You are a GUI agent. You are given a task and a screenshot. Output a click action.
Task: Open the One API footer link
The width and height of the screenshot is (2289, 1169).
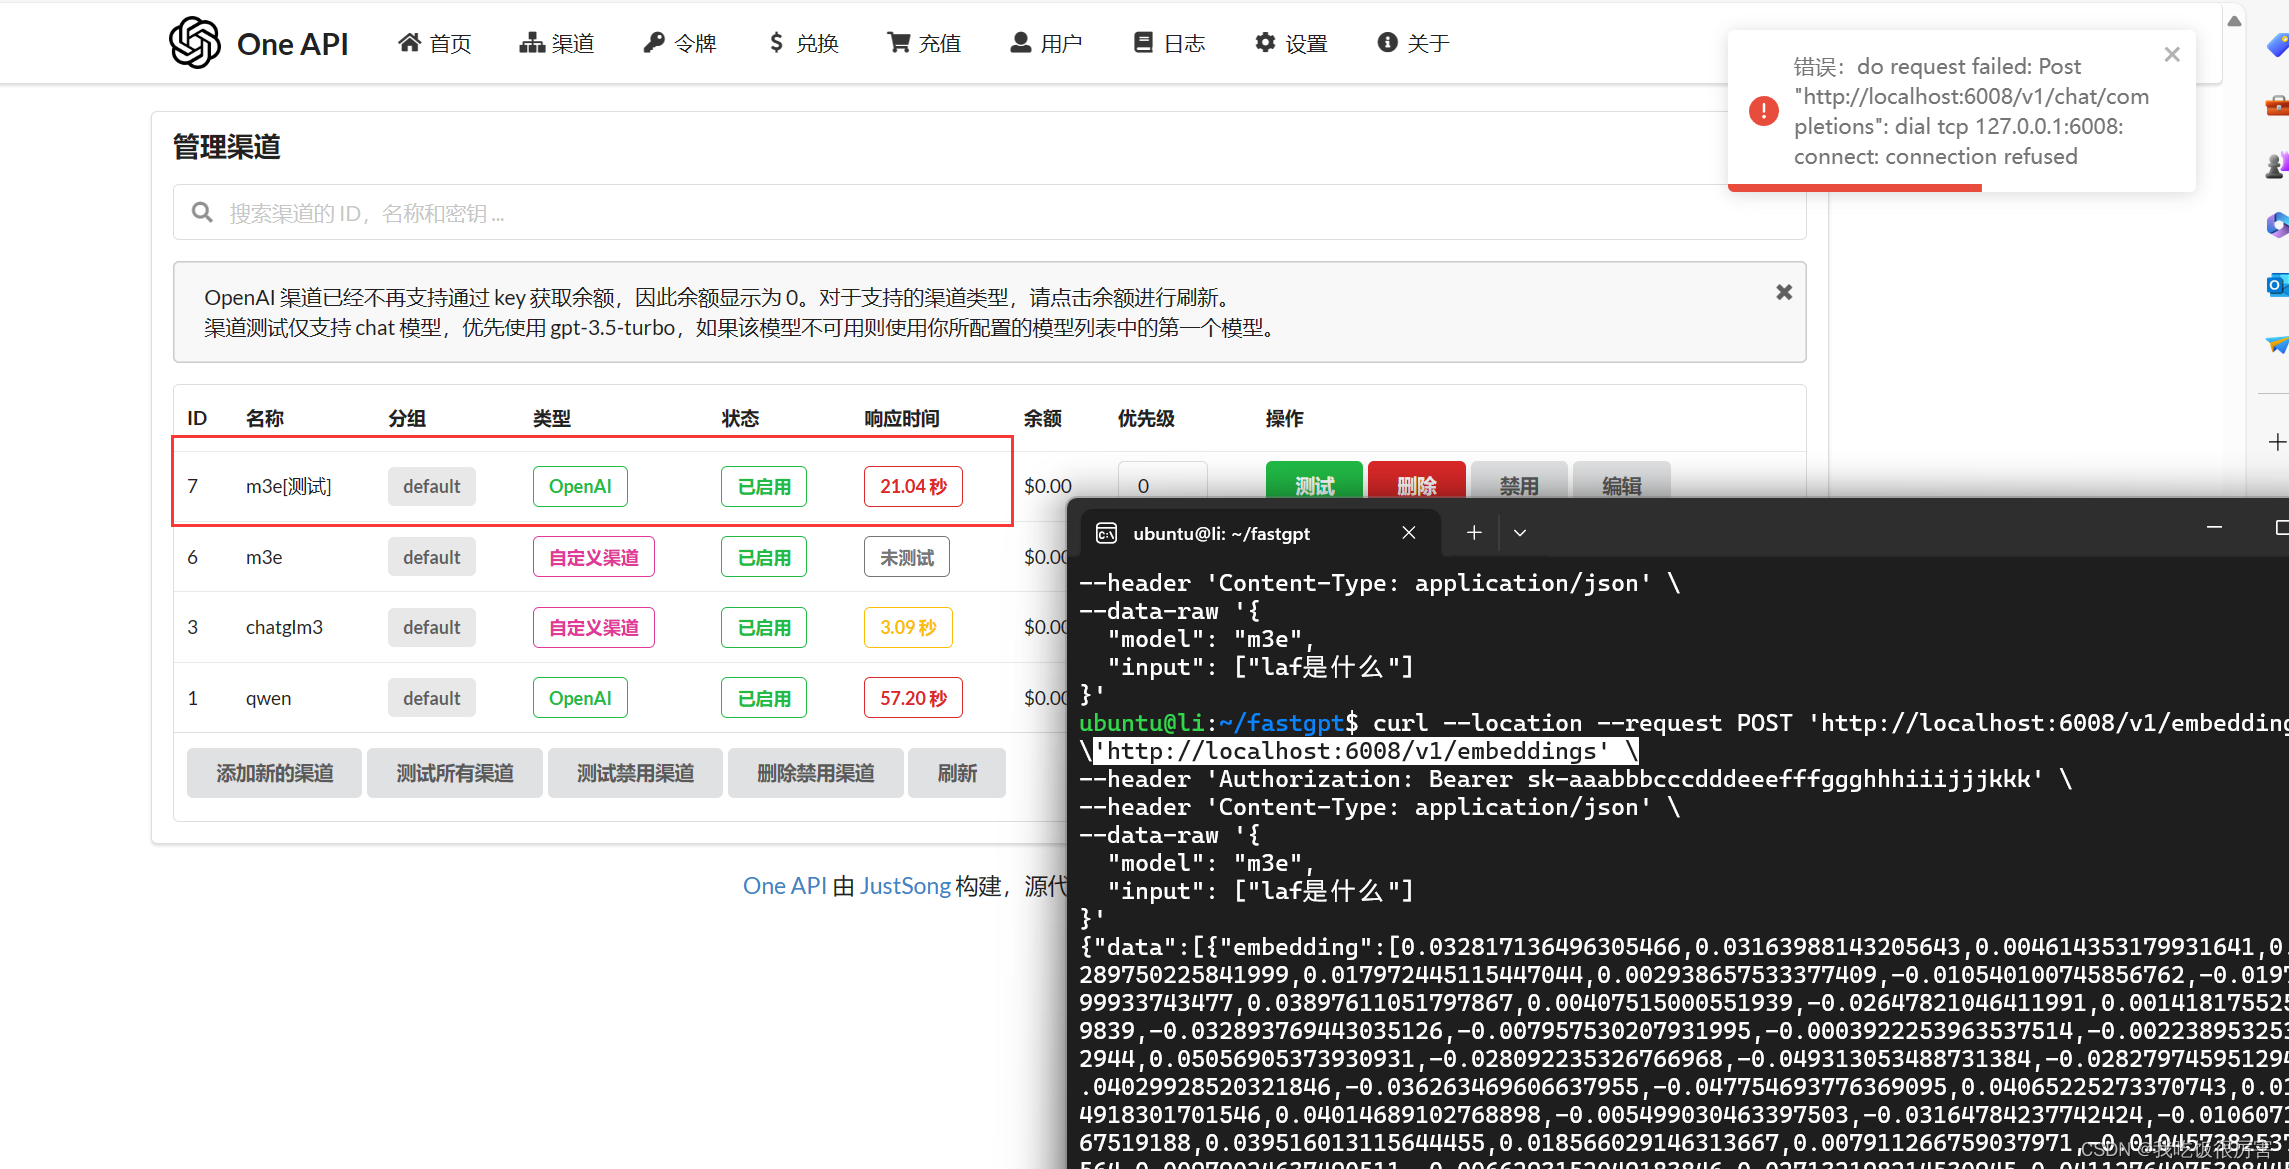(x=784, y=886)
